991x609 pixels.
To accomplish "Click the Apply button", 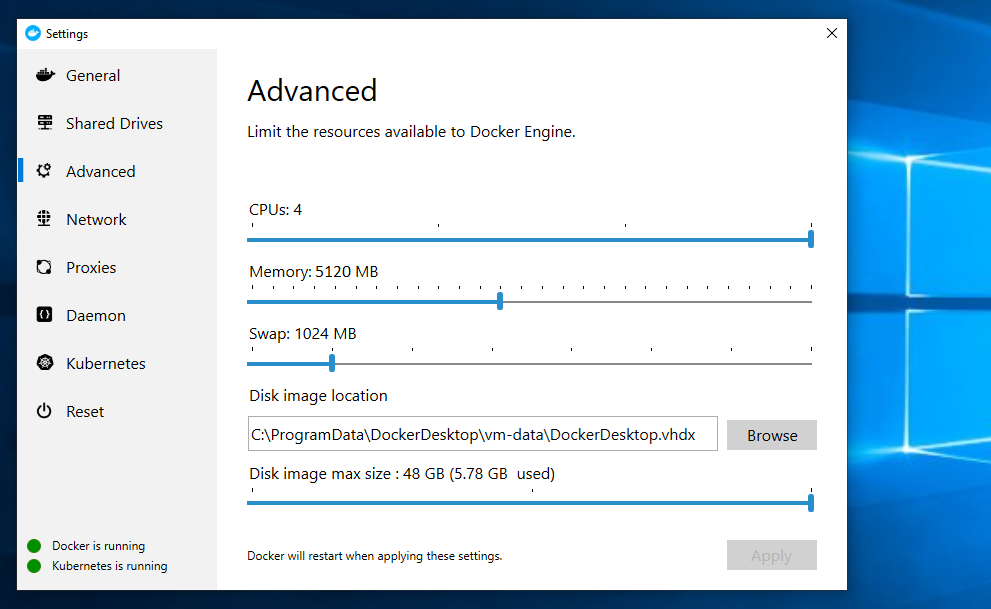I will pos(772,555).
